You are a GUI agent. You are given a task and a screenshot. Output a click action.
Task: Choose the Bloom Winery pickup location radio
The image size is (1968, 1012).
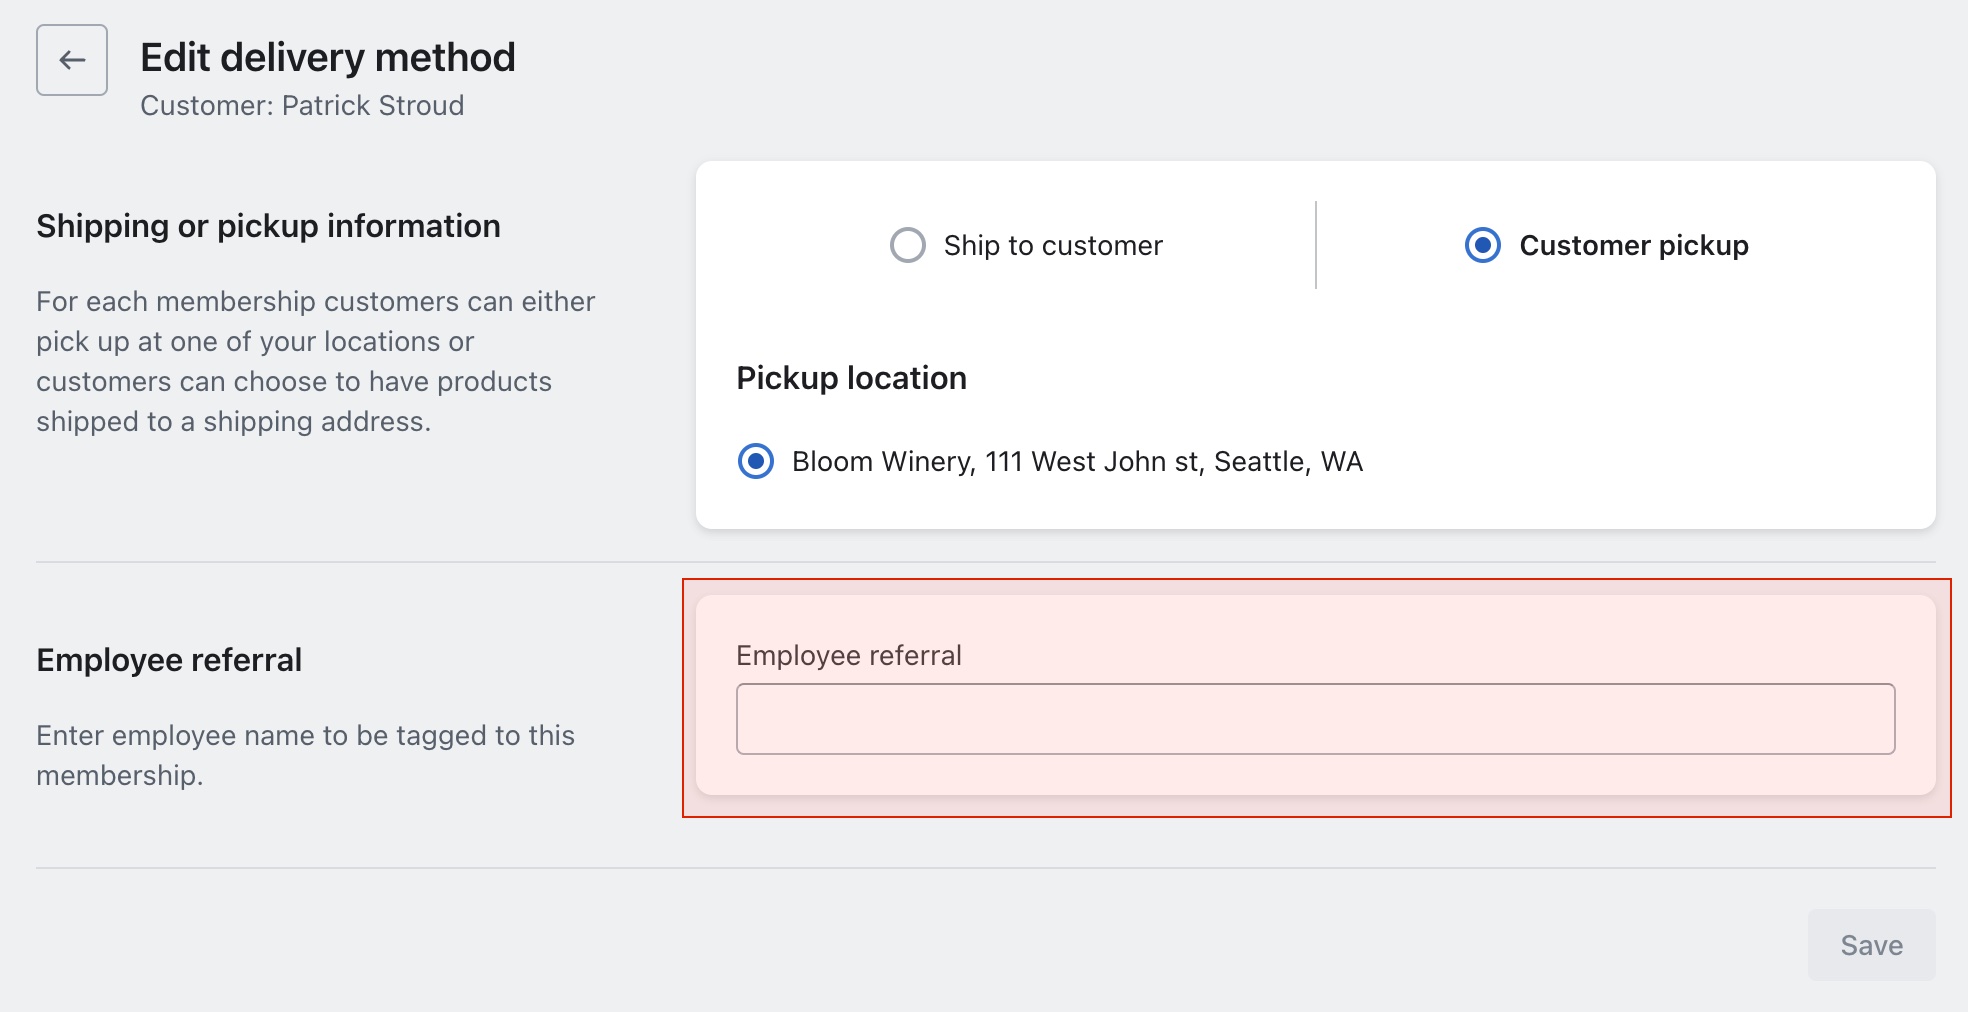click(x=756, y=461)
